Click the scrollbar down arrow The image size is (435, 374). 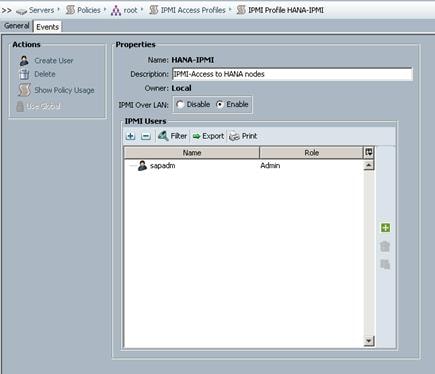pyautogui.click(x=369, y=341)
